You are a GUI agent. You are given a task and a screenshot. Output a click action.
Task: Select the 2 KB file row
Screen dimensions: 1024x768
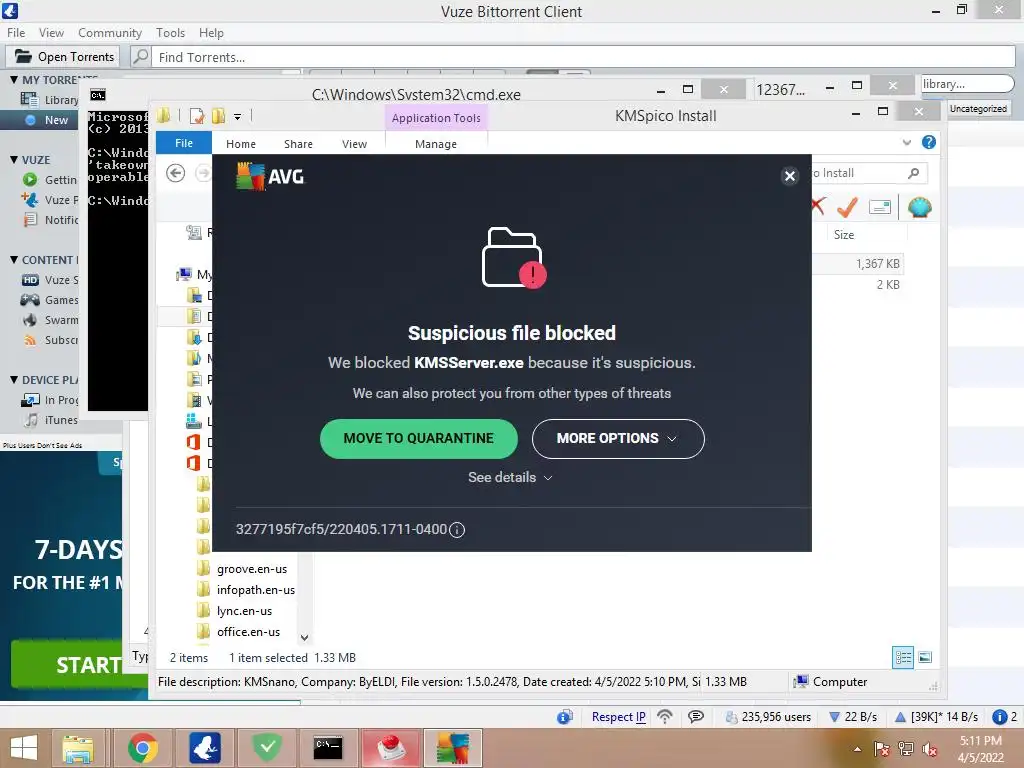[x=859, y=285]
